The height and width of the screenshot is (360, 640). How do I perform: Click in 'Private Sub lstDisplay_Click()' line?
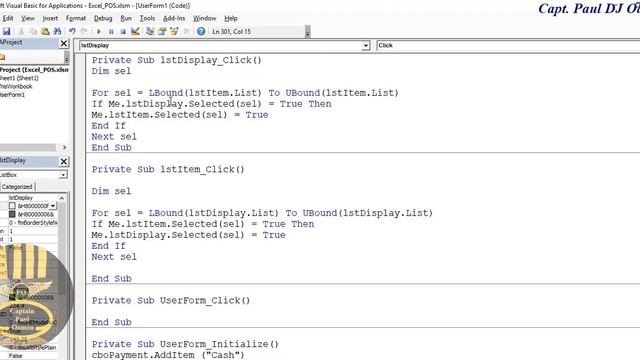coord(176,60)
